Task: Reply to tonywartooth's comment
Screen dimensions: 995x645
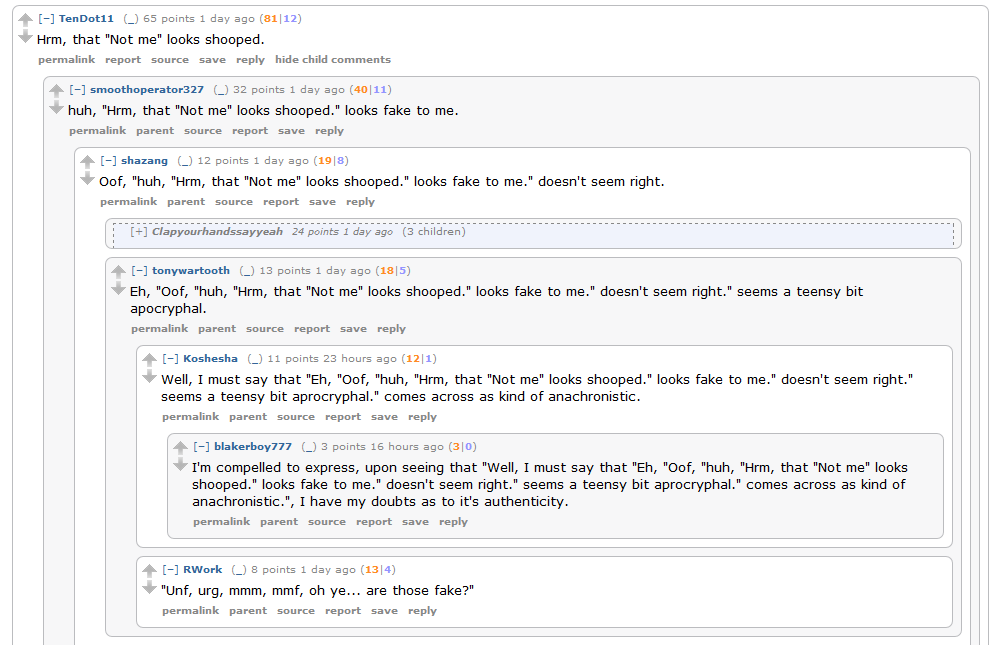Action: [391, 329]
